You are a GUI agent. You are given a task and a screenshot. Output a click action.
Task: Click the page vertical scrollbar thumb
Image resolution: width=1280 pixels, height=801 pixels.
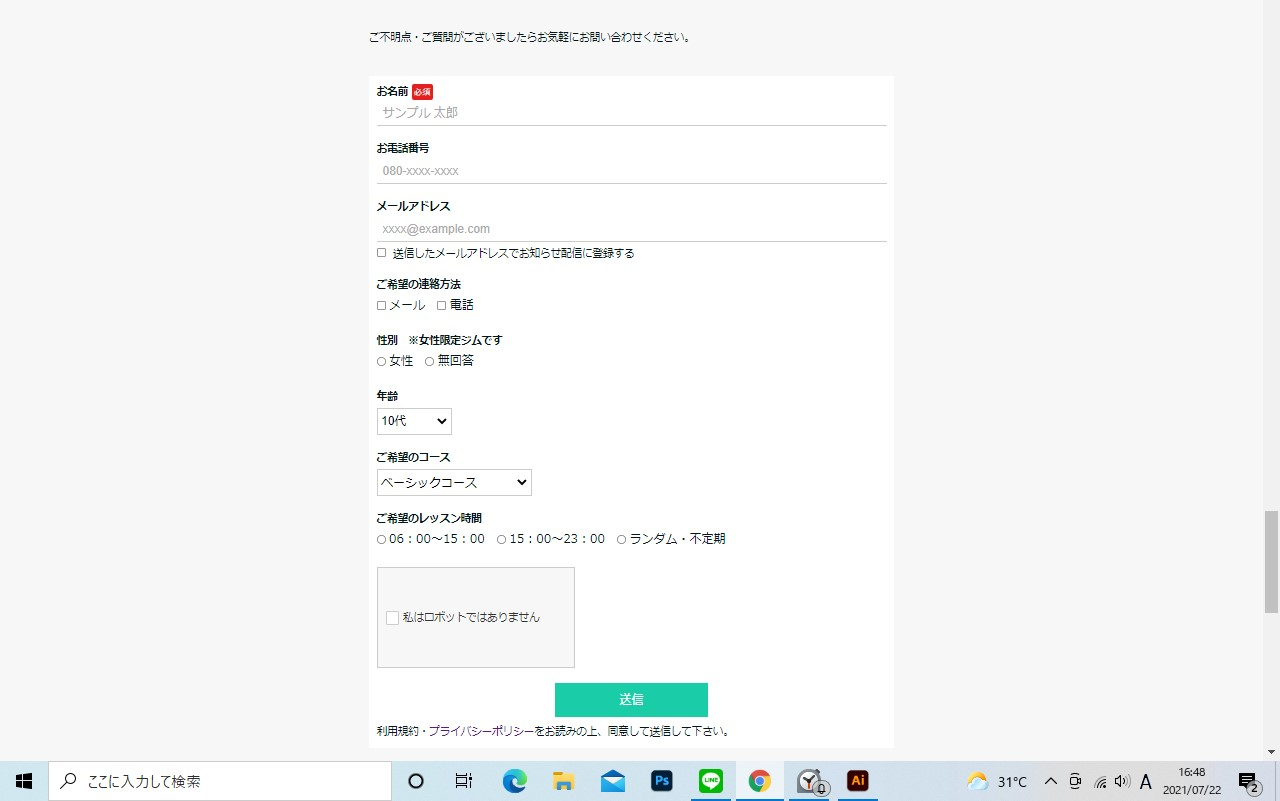tap(1271, 561)
